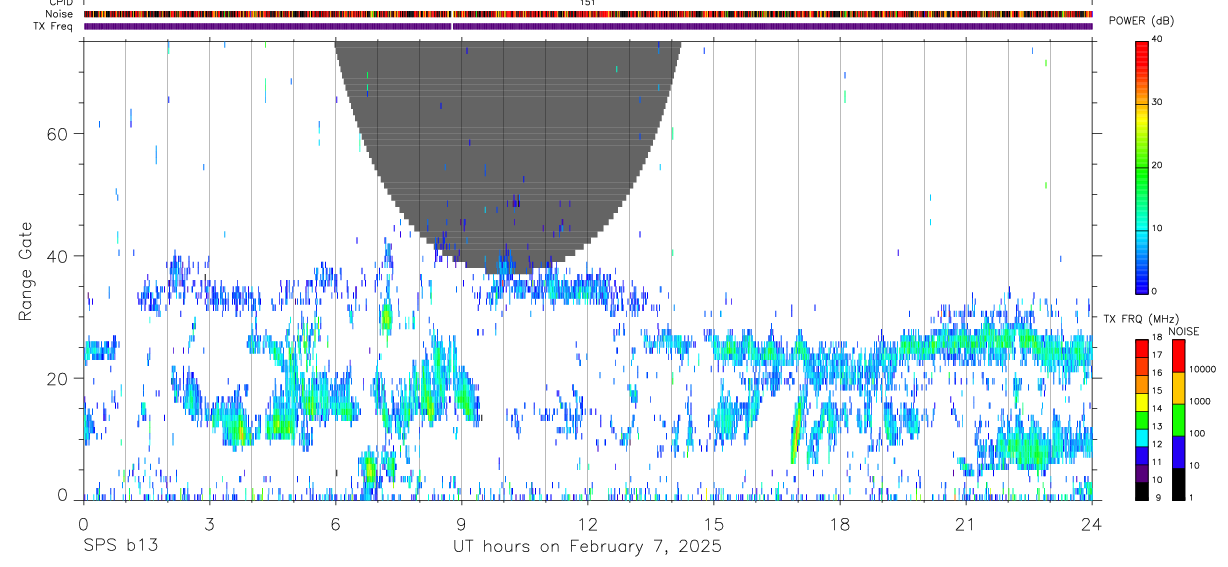This screenshot has height=567, width=1228.
Task: Click the Noise strip label at top left
Action: click(x=59, y=14)
